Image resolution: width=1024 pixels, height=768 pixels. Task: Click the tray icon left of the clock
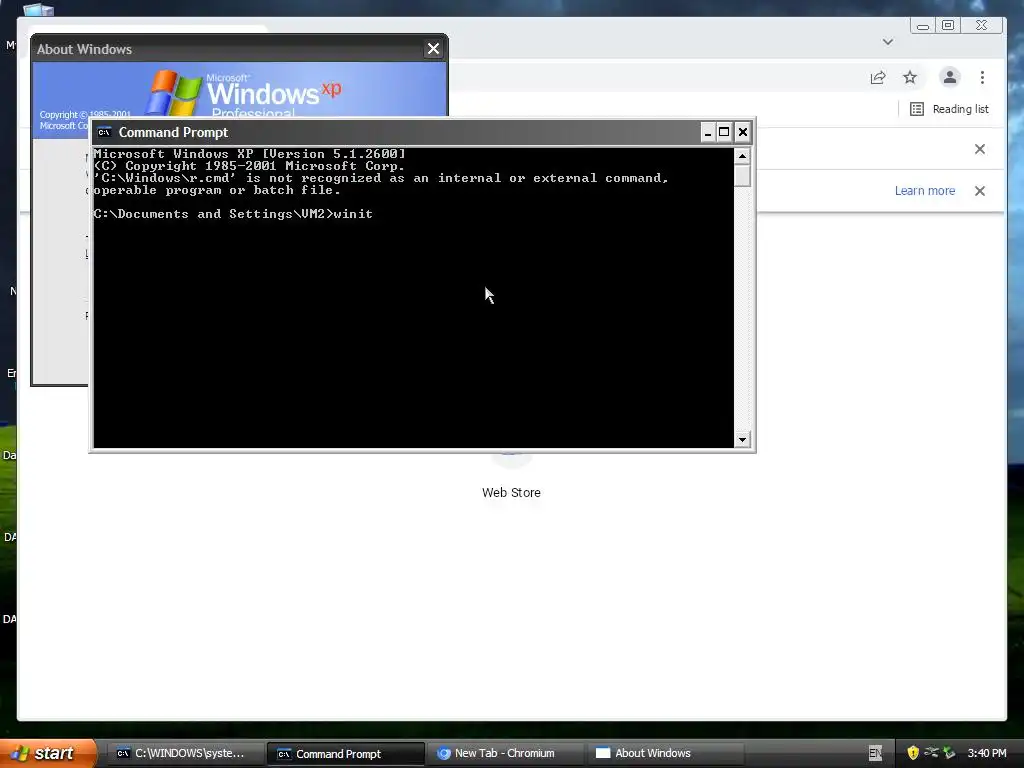click(x=949, y=753)
